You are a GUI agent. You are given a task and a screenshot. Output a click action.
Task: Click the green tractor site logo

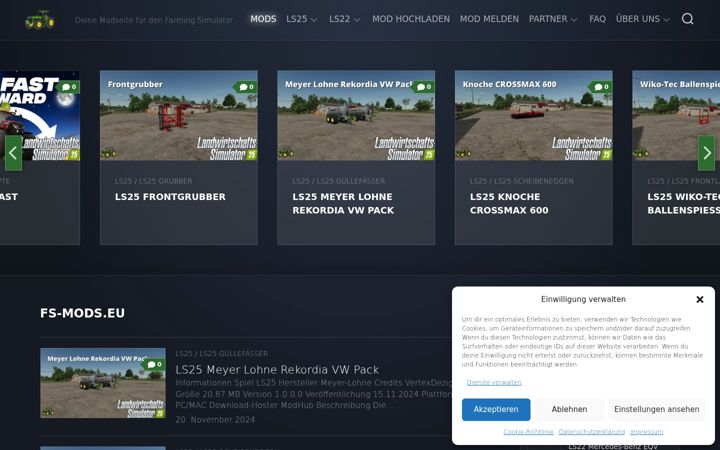click(40, 20)
